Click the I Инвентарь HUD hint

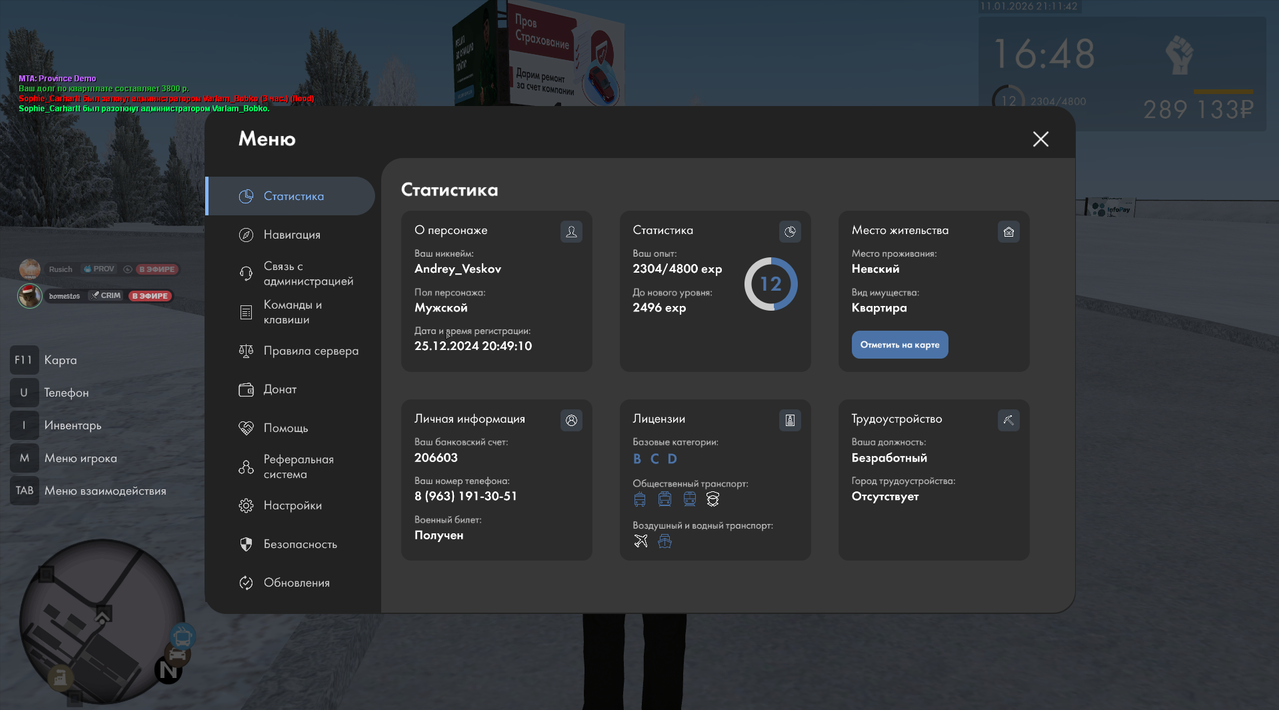point(56,425)
